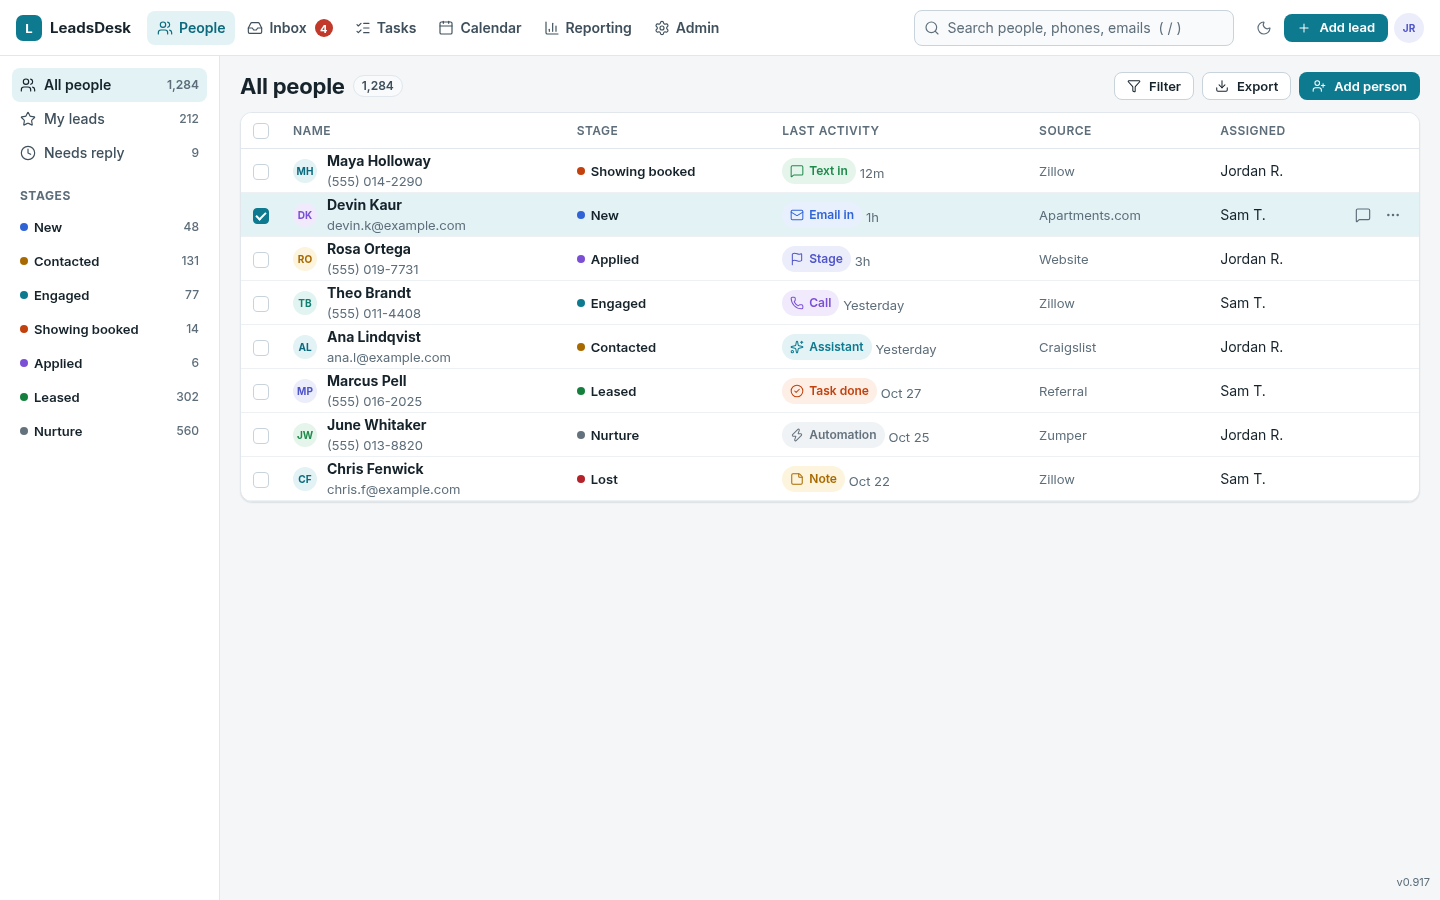Filter by Engaged stage in sidebar

coord(110,295)
